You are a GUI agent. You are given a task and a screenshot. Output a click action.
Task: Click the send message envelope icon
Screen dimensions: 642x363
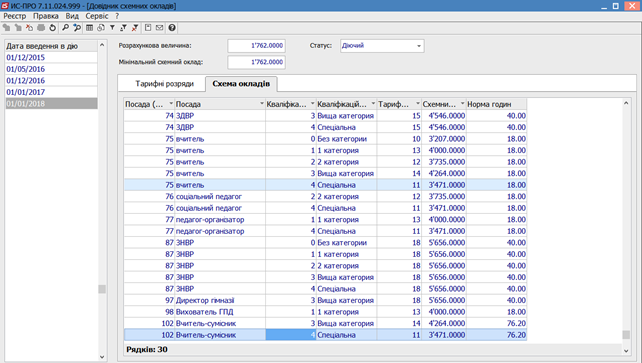coord(159,28)
